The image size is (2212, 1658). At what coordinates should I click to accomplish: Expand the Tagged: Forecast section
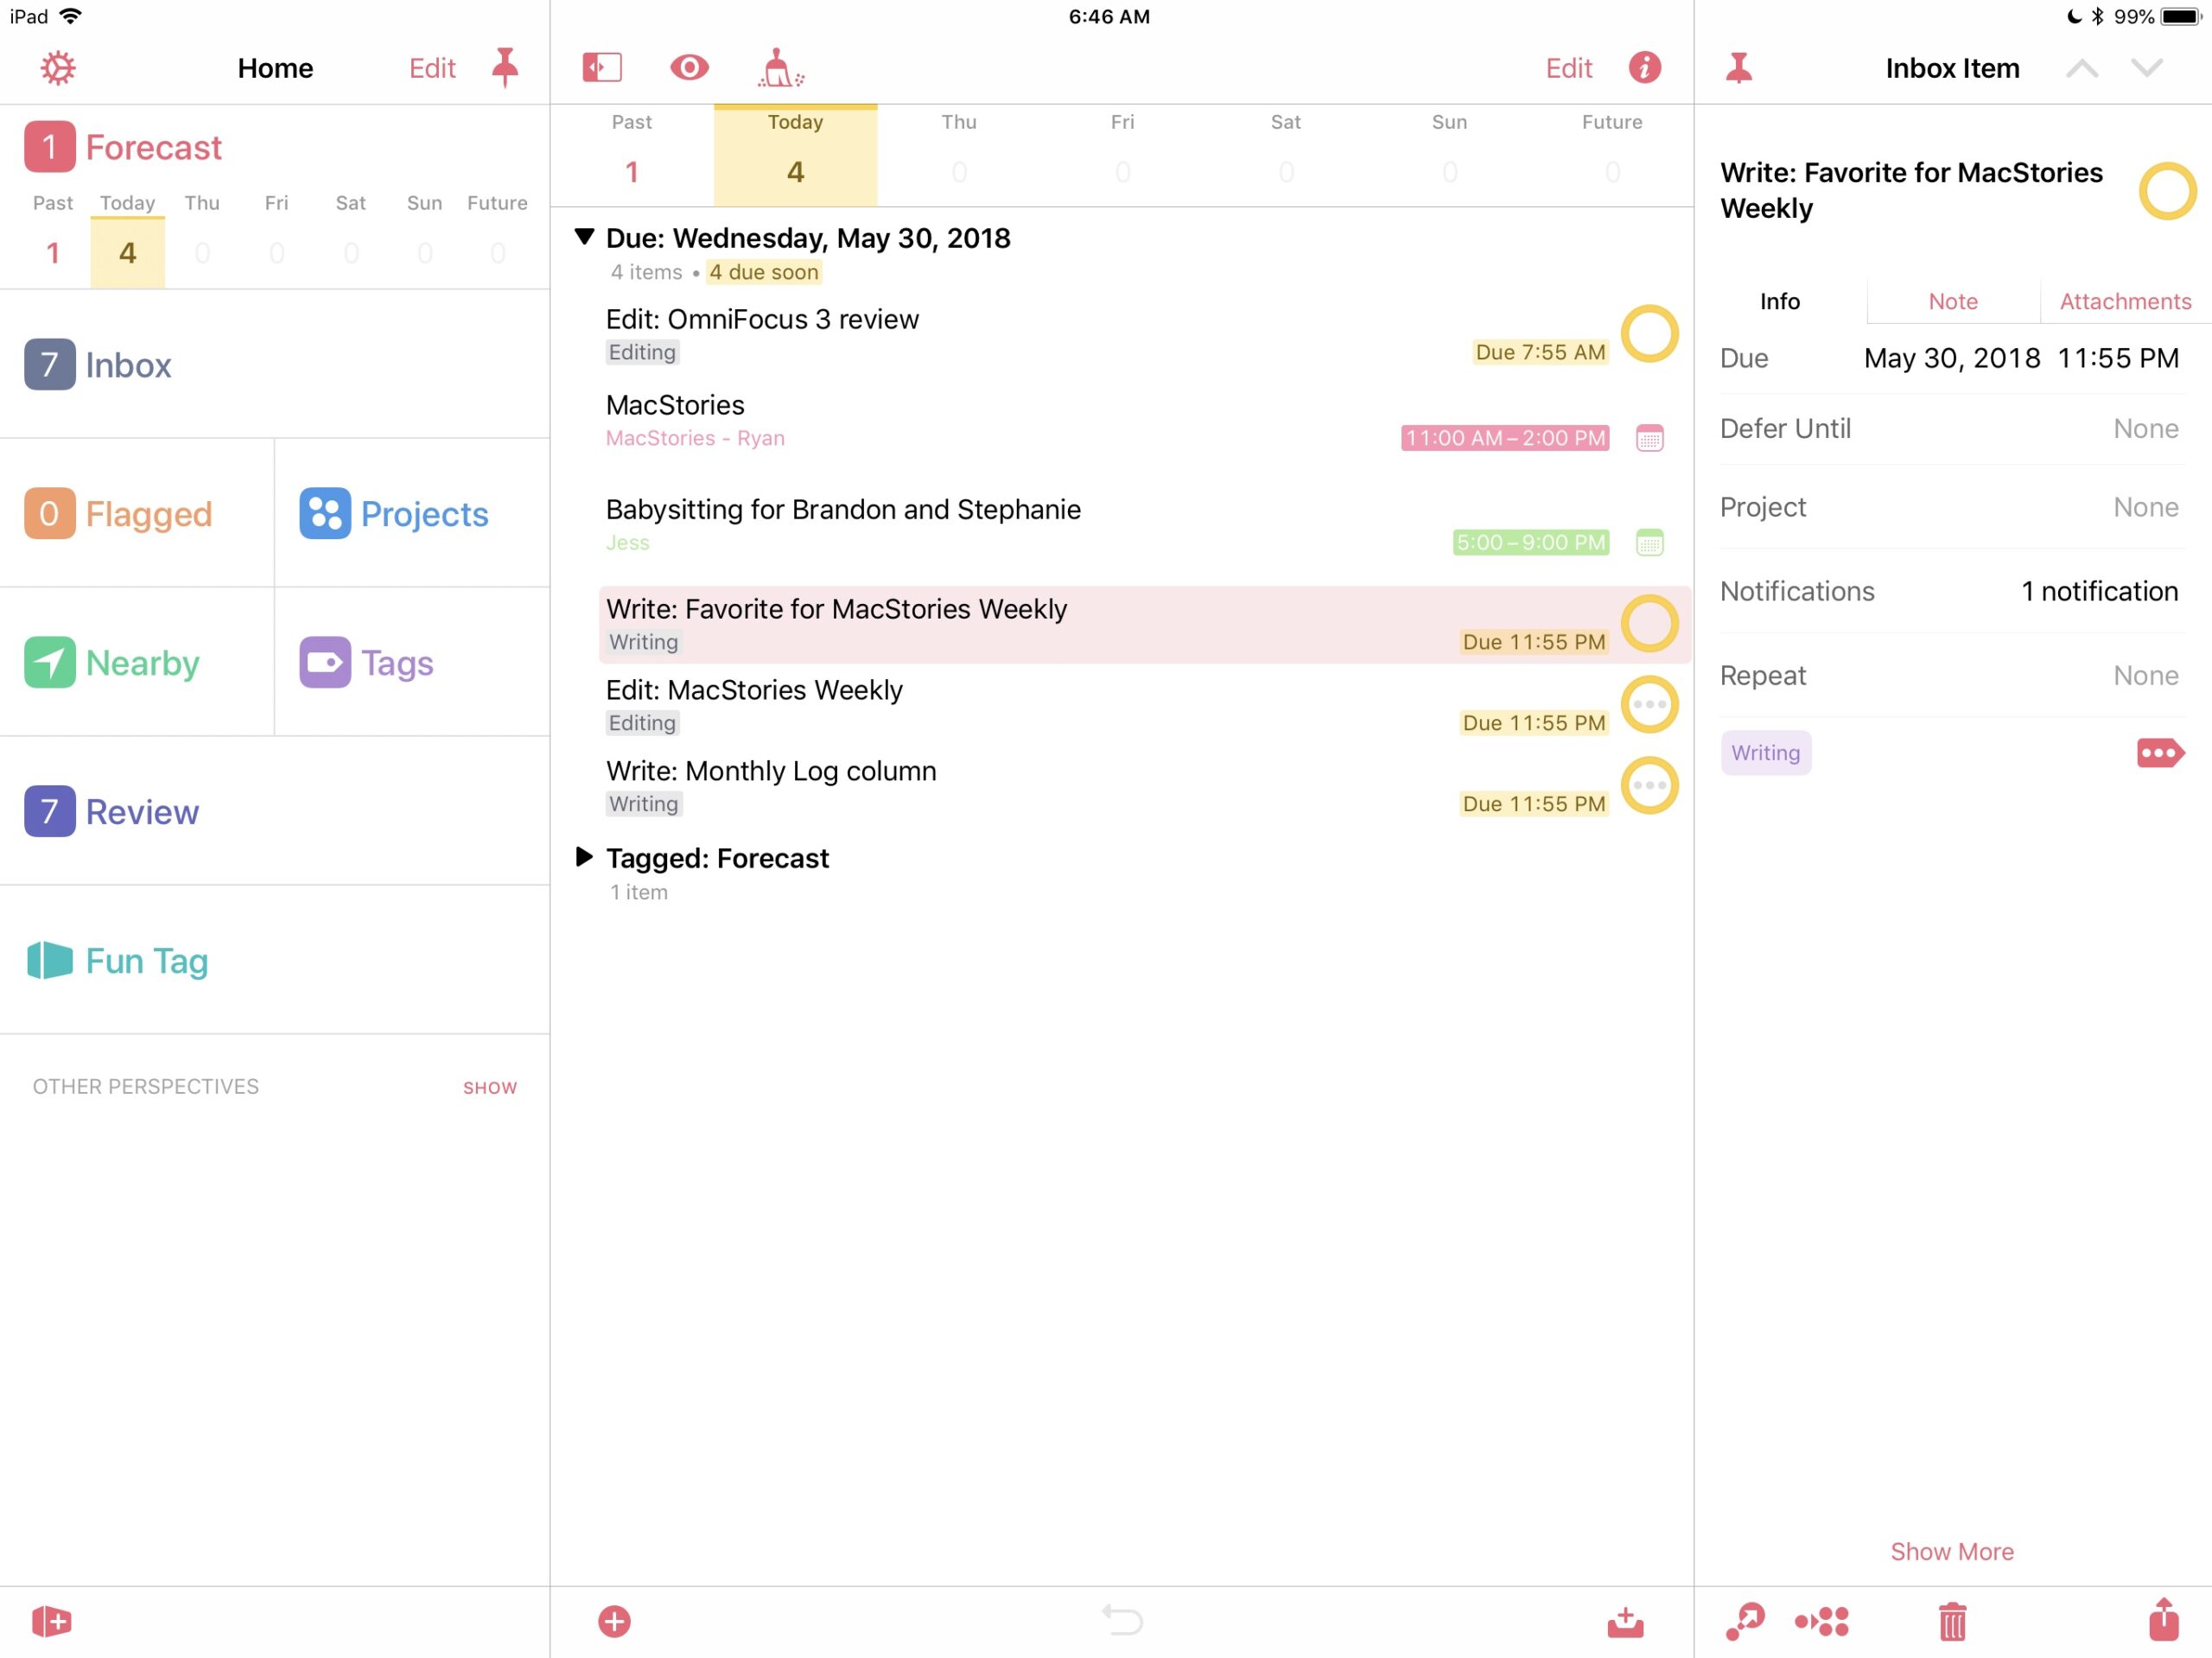(x=585, y=857)
